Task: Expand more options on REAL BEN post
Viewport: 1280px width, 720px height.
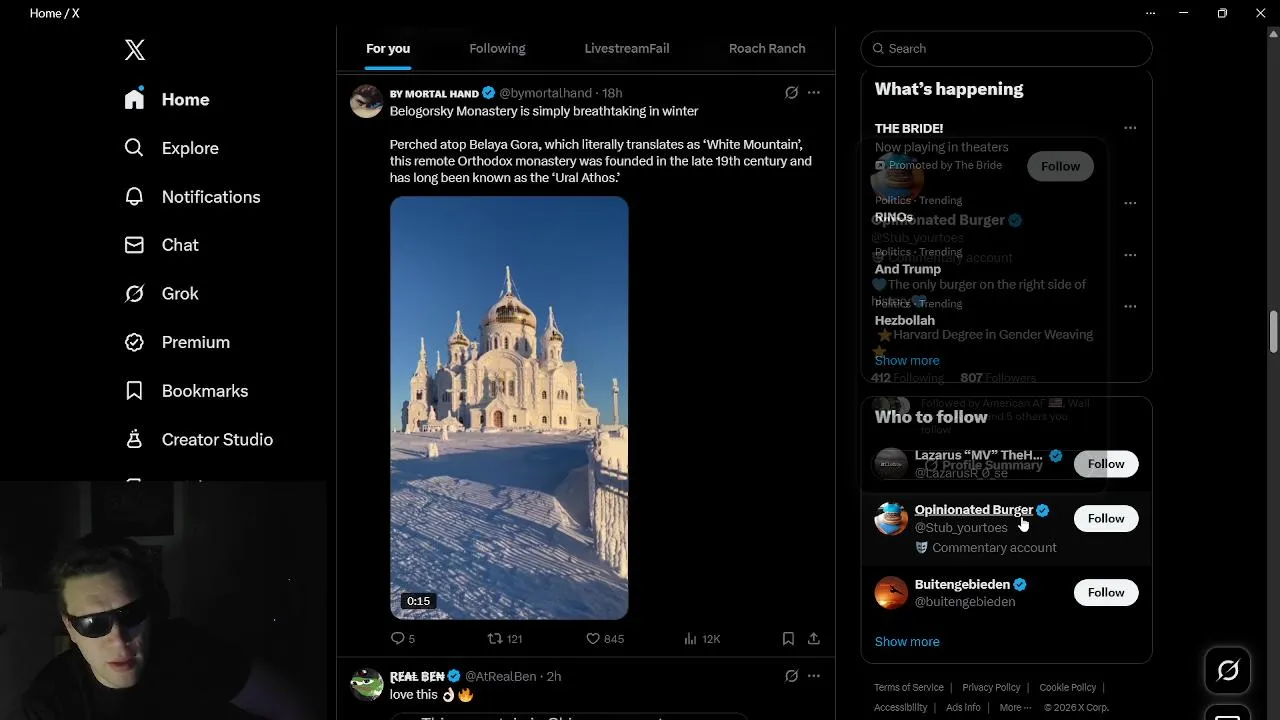Action: tap(814, 676)
